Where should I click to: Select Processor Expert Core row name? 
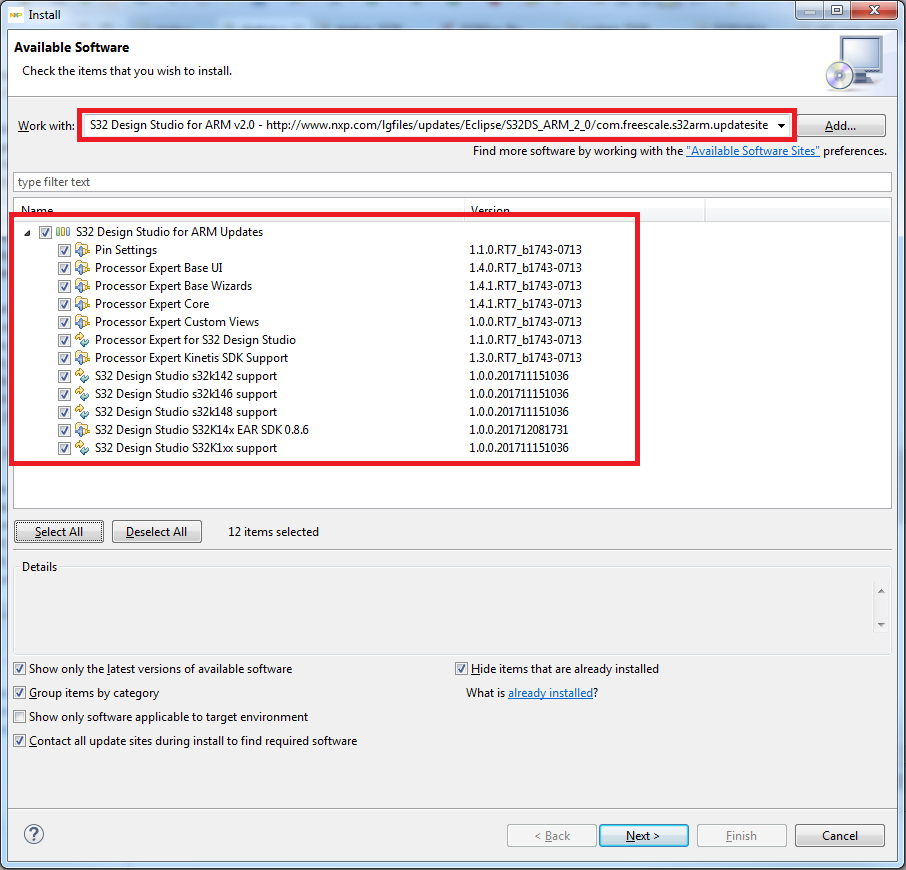[152, 303]
